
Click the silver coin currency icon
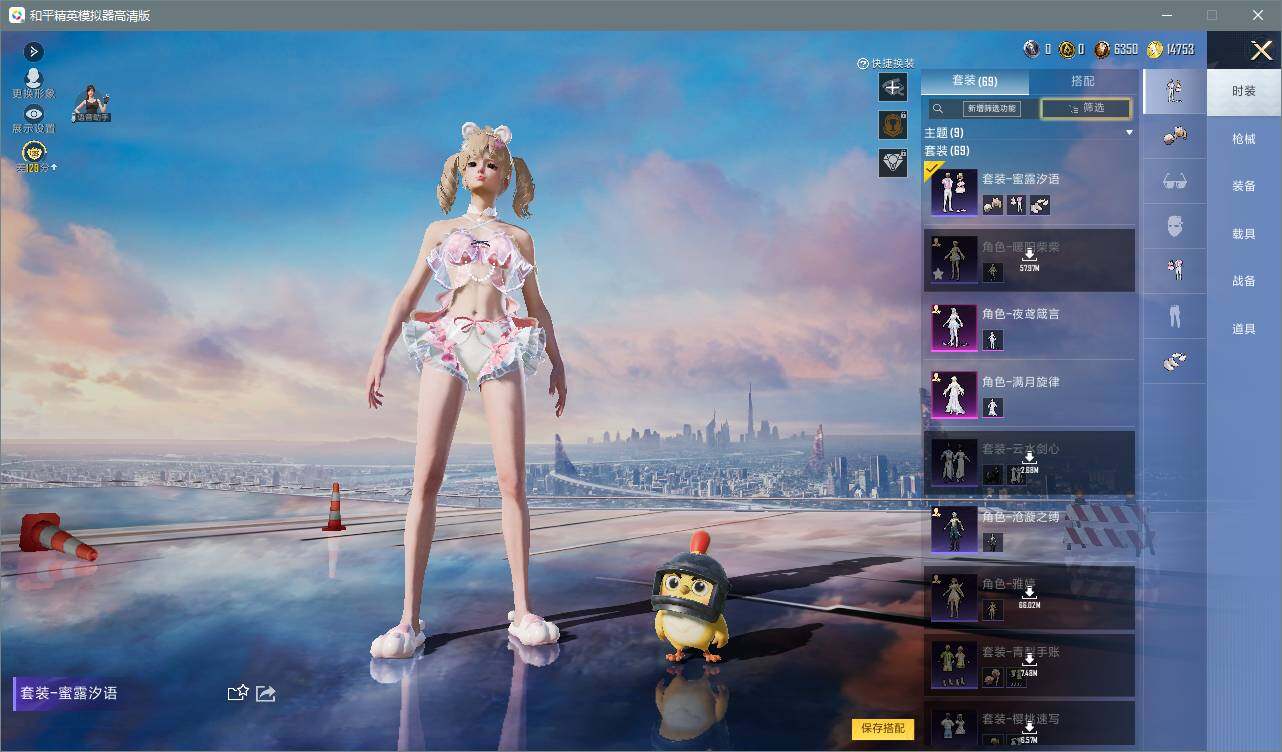(1032, 49)
